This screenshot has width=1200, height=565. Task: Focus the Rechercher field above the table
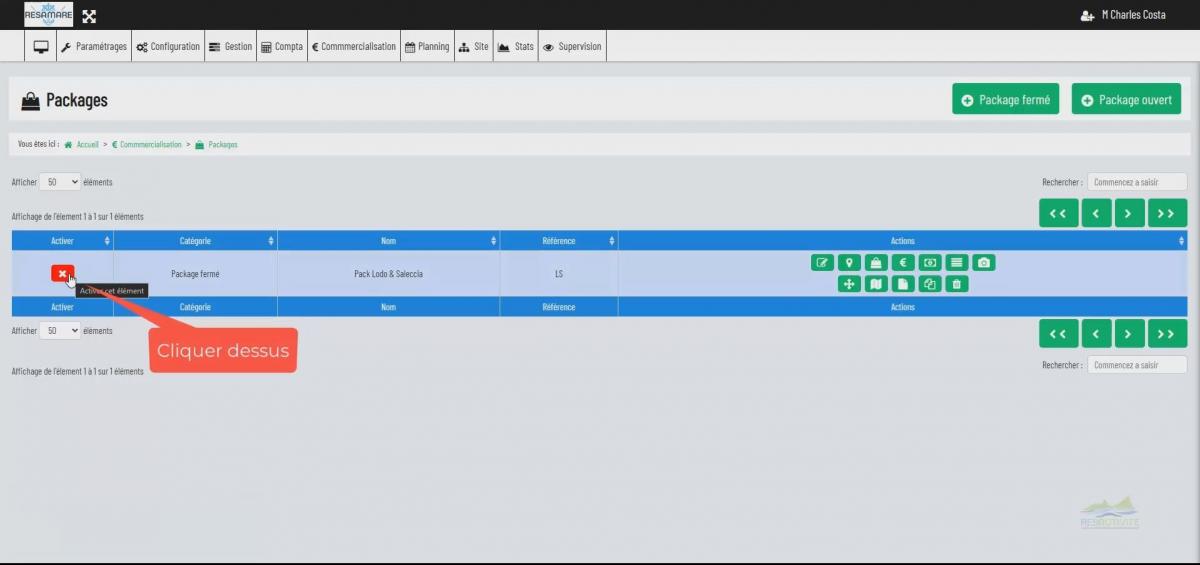tap(1137, 182)
